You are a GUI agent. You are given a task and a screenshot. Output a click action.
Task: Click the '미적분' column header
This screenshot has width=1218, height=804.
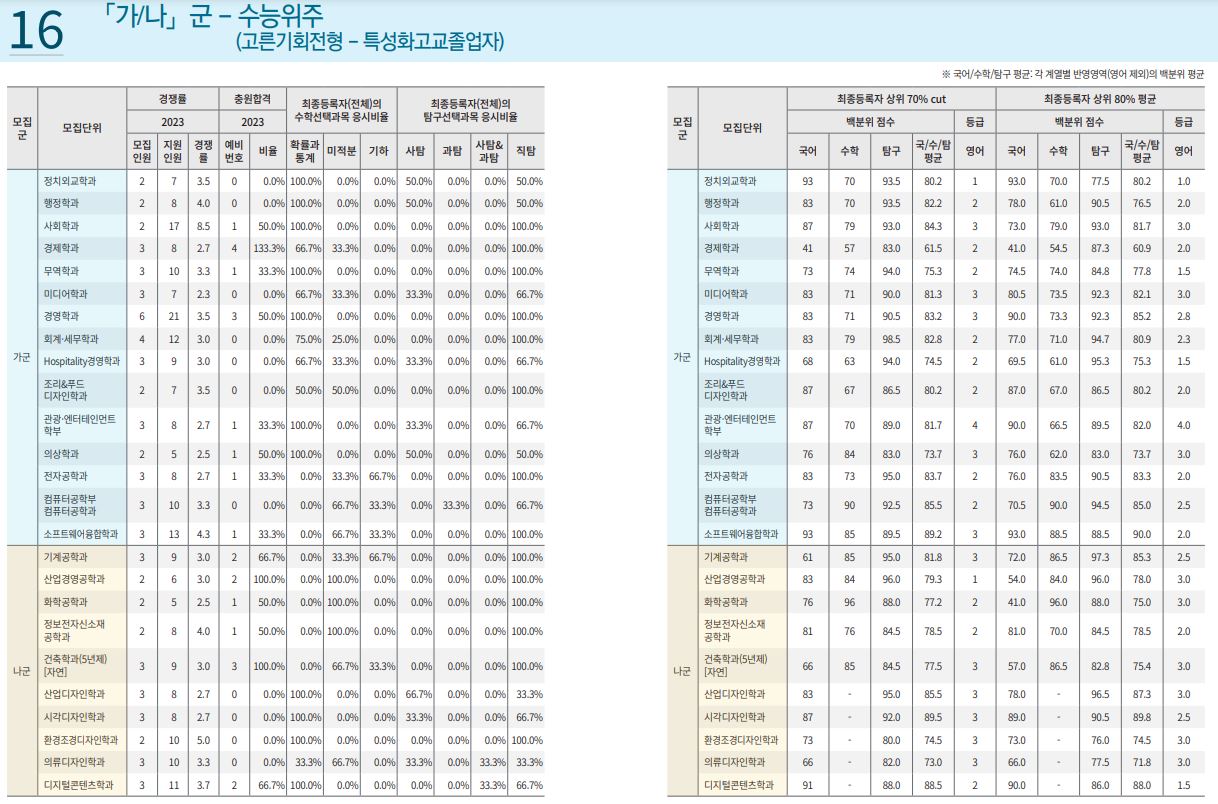(343, 151)
